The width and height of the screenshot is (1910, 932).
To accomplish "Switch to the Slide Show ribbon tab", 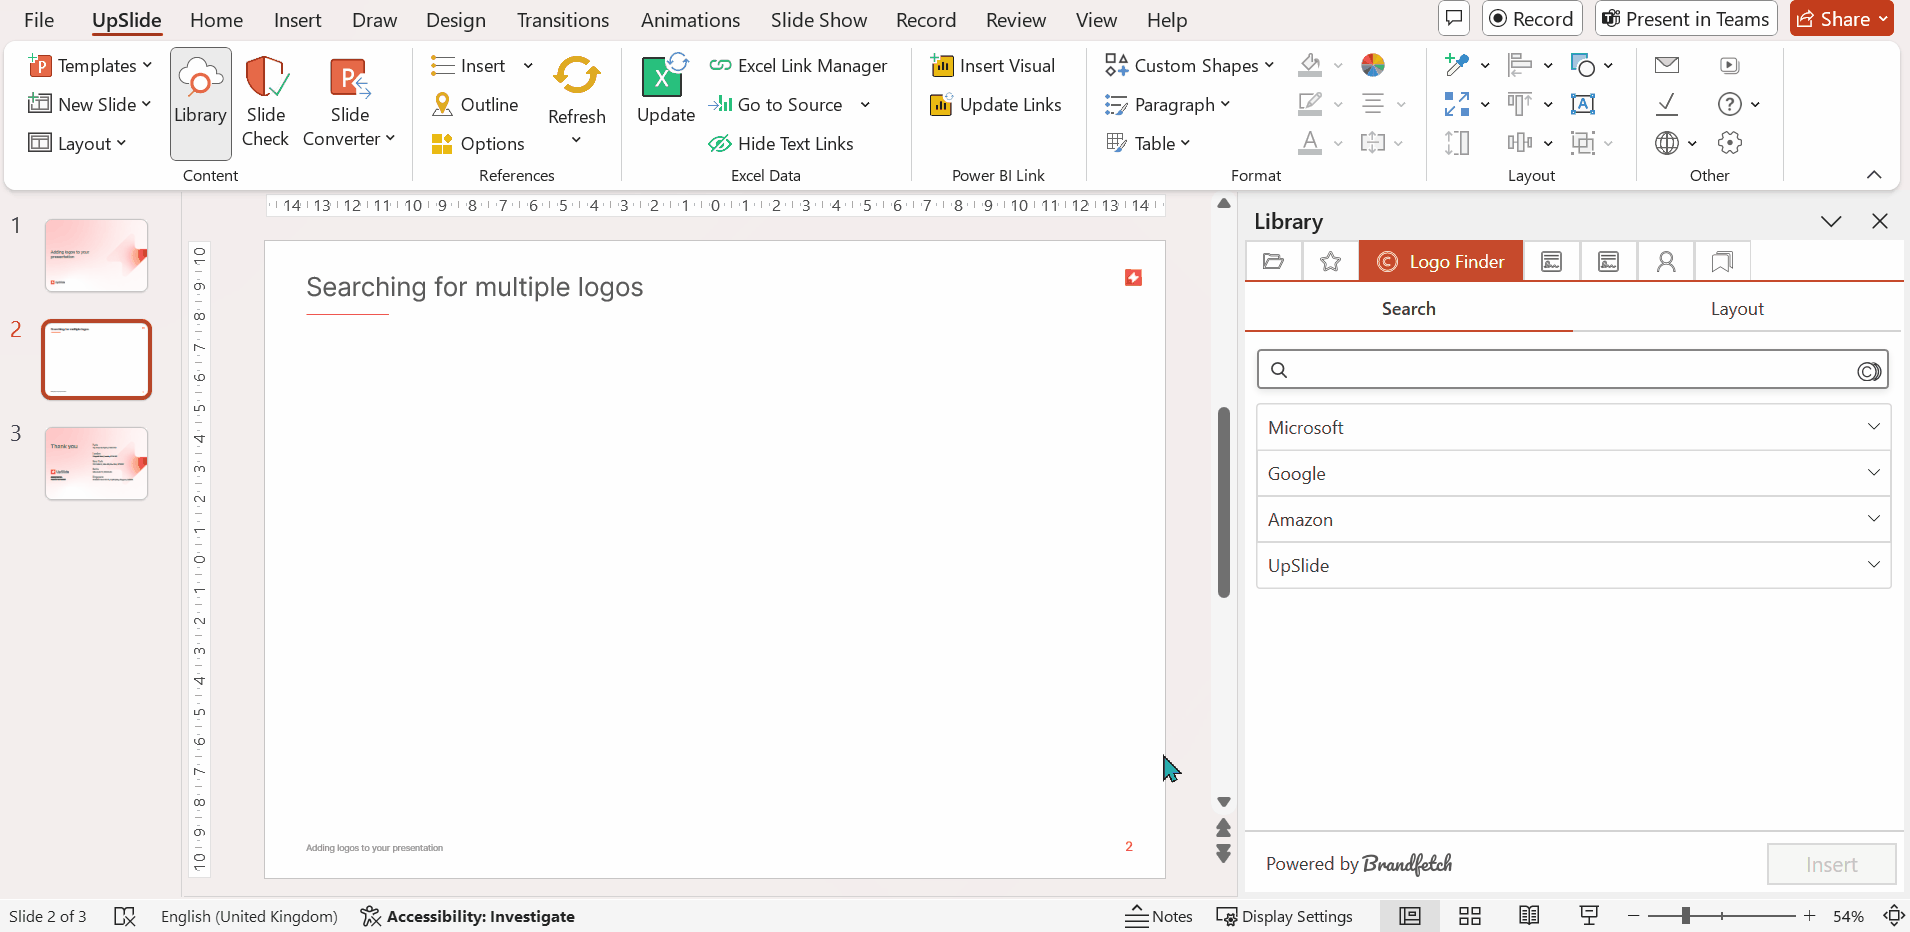I will point(819,20).
